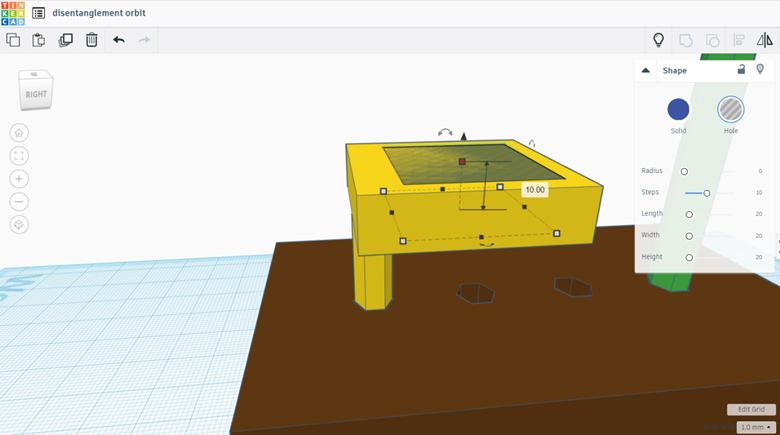Click the Steps value field
The height and width of the screenshot is (435, 780).
click(x=759, y=193)
